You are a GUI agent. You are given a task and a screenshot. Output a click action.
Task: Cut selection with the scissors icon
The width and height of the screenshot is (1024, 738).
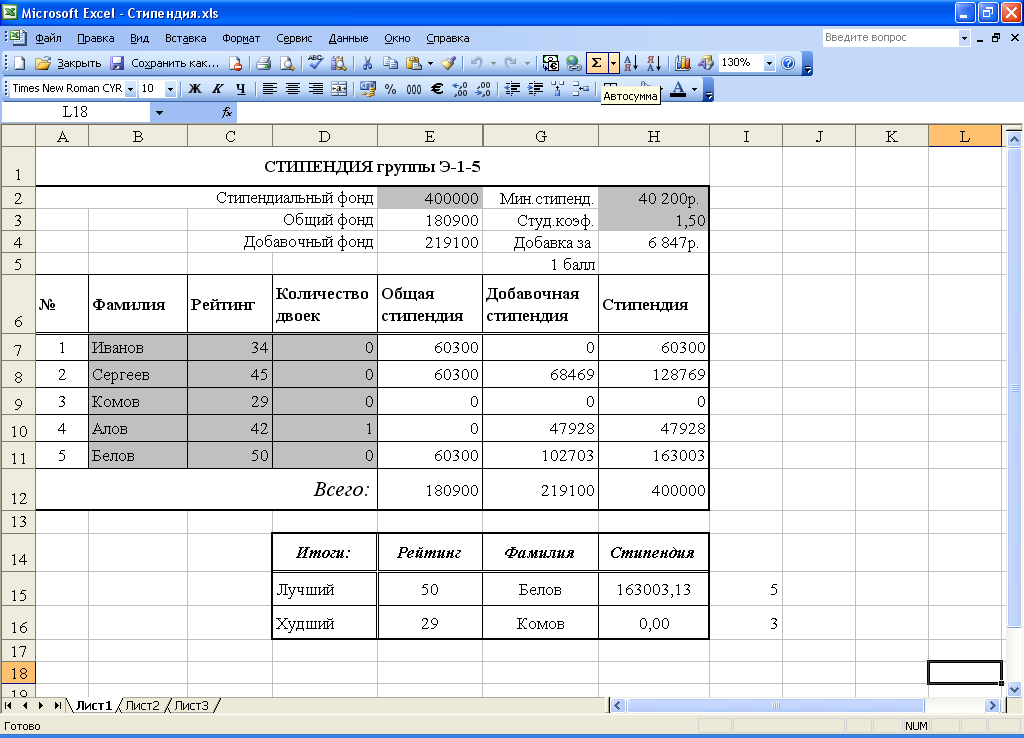[367, 63]
